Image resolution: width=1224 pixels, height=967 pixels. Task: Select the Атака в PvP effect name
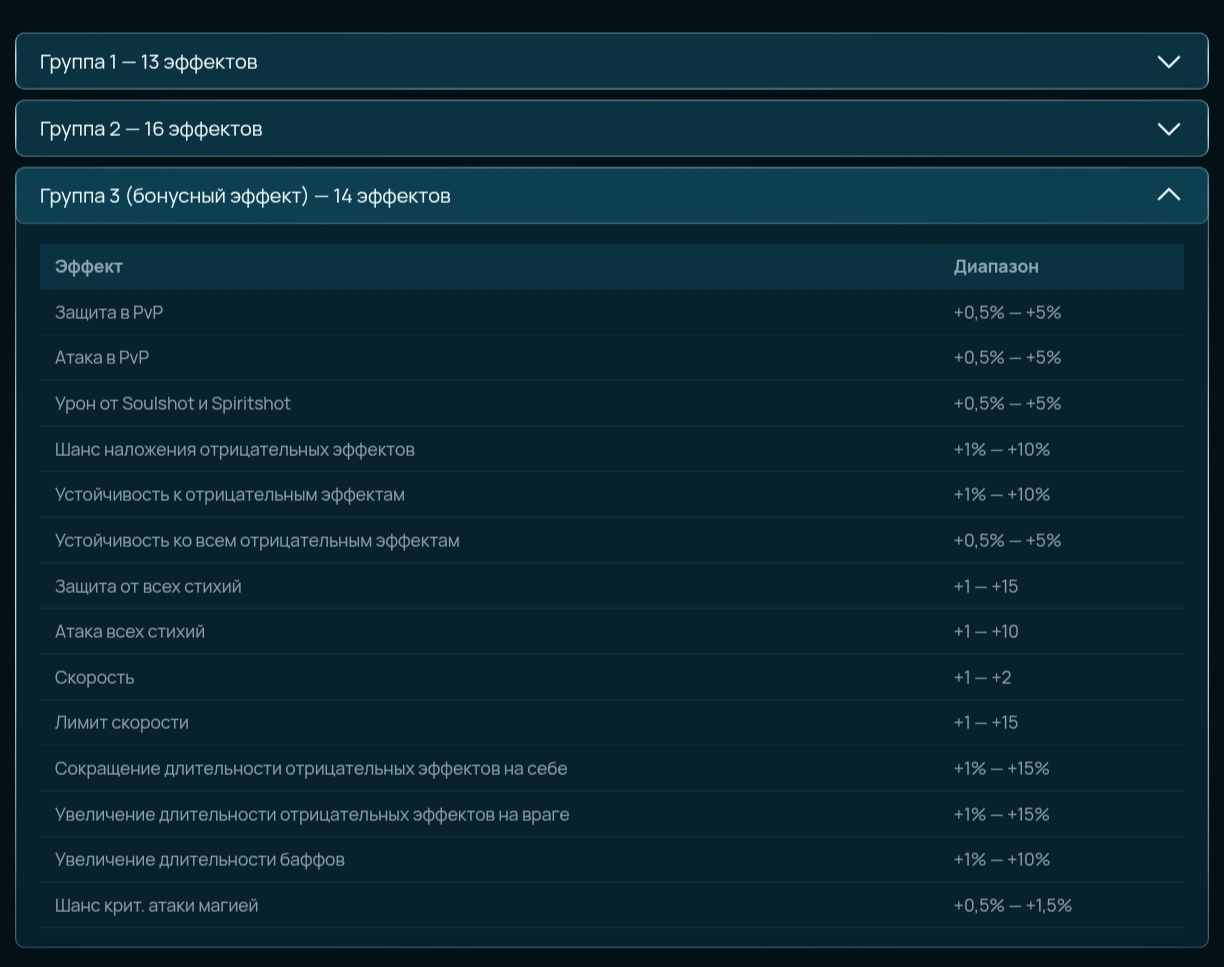(102, 357)
